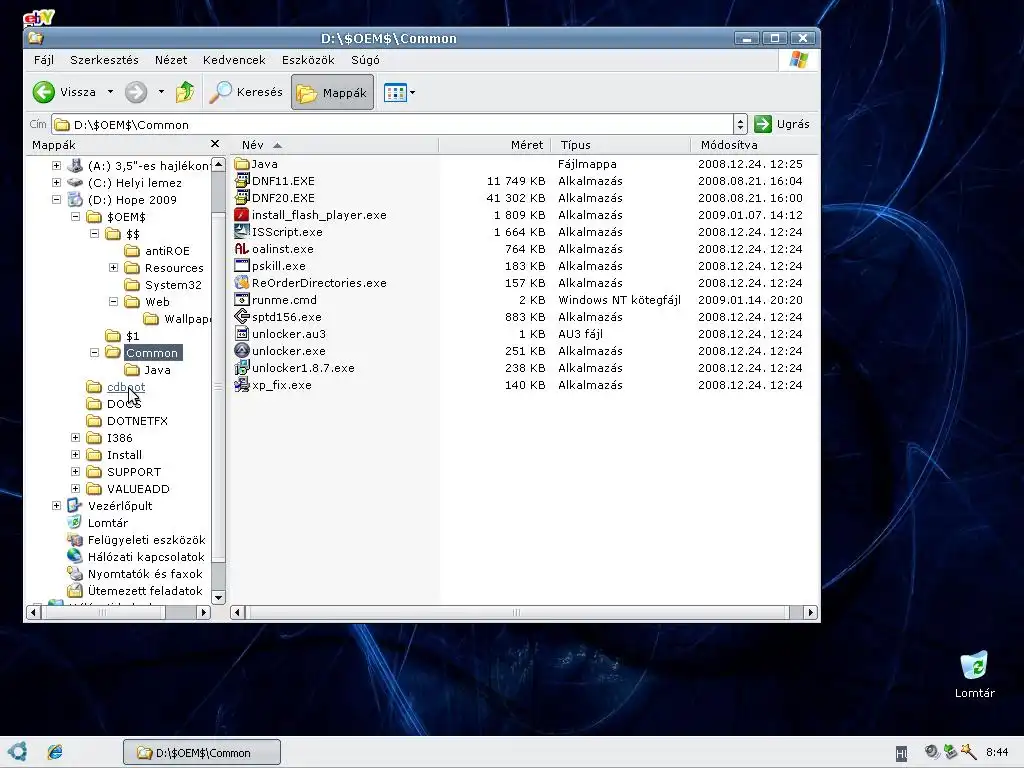Select Nyomtatók és faxok in tree
Screen dimensions: 1024x768
145,573
